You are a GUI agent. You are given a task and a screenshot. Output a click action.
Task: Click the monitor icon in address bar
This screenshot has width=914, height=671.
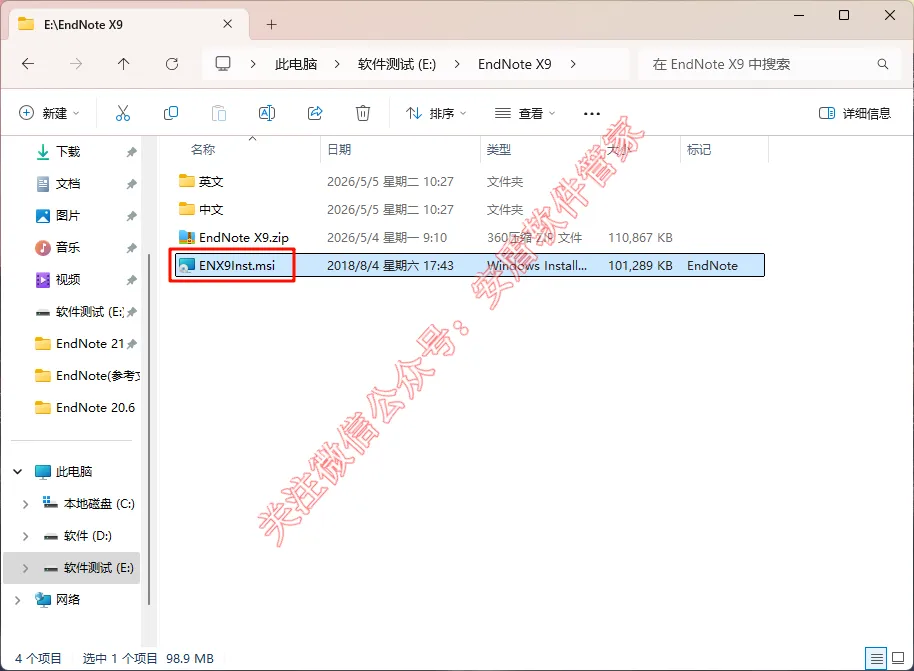click(223, 64)
